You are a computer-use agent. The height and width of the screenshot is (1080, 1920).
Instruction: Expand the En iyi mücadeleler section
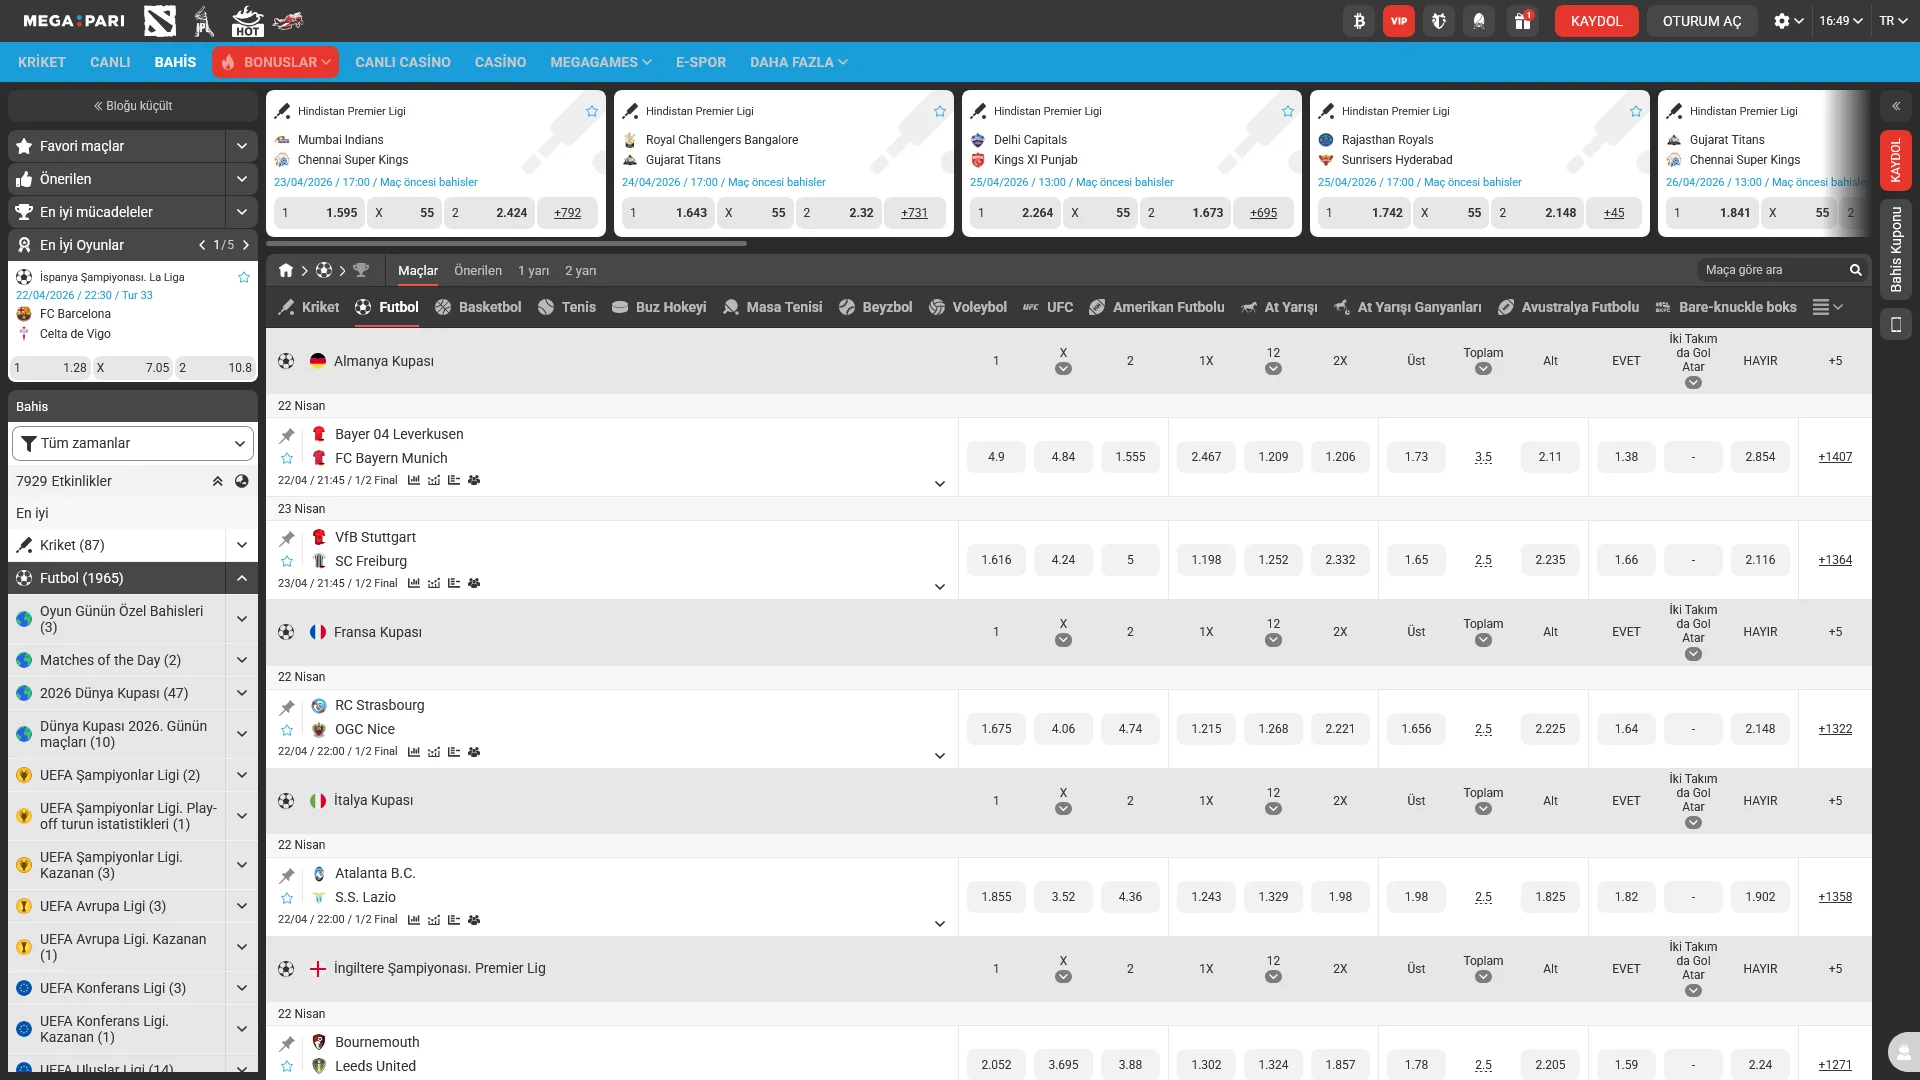point(242,212)
